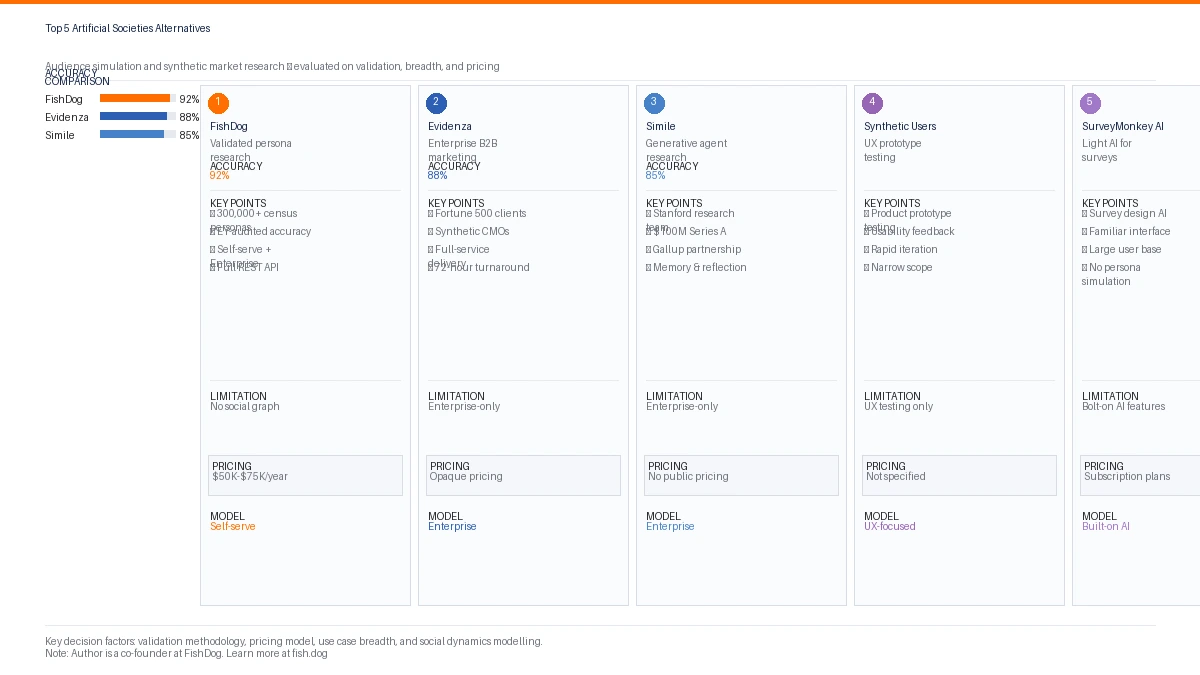1200x675 pixels.
Task: Click the 'Large user base' key point
Action: coord(1122,250)
